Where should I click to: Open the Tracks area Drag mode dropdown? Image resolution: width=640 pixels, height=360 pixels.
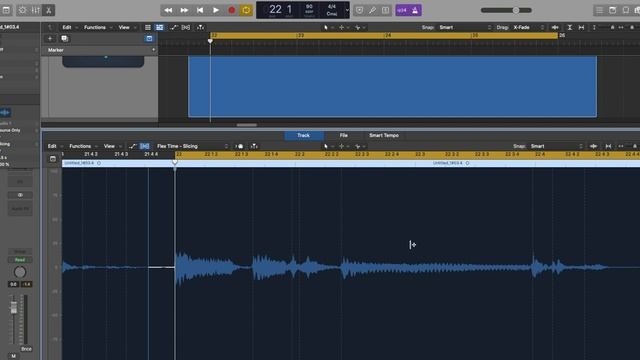point(528,27)
